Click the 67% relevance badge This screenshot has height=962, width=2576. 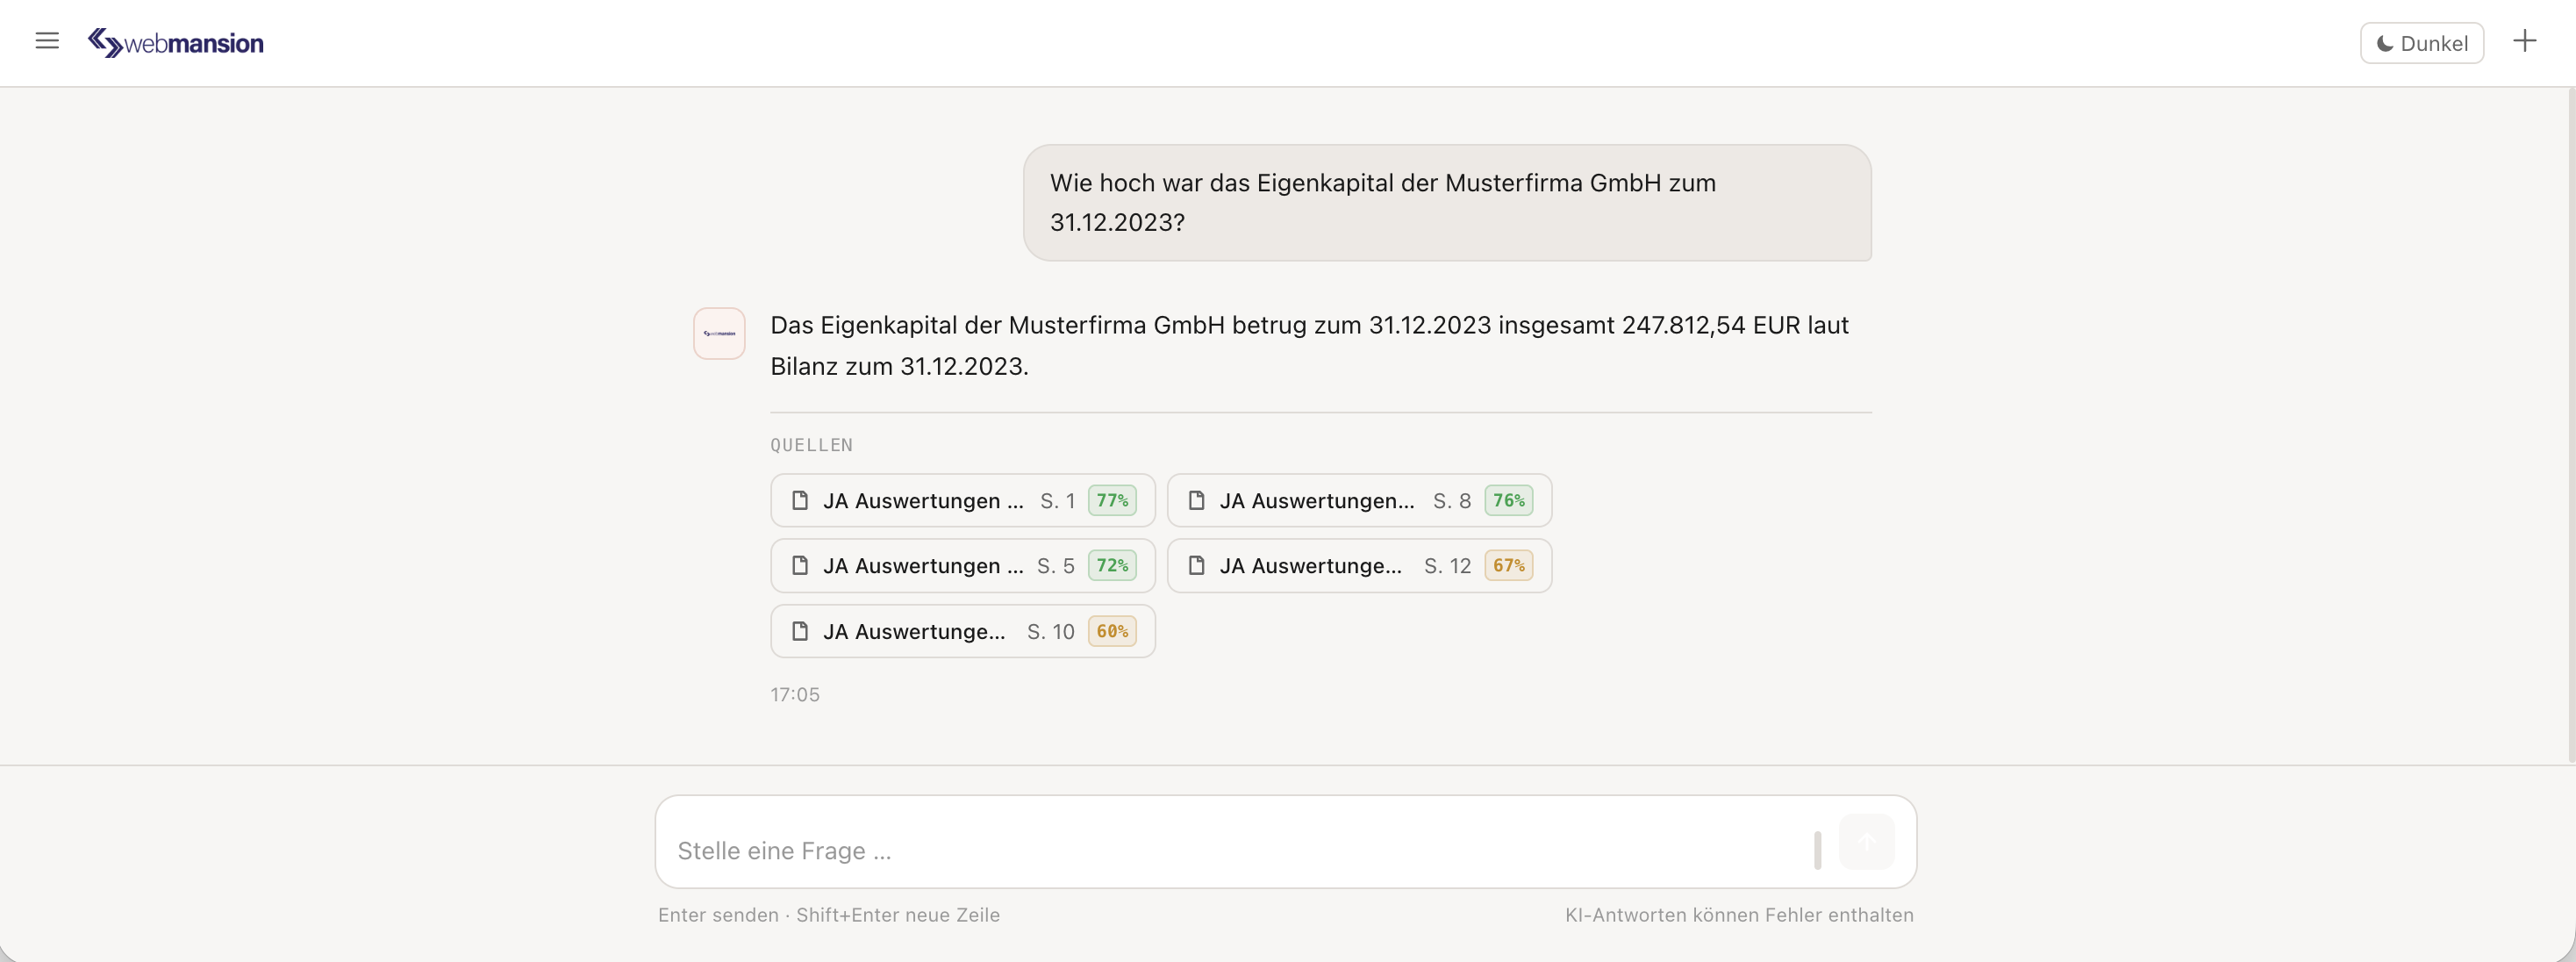click(x=1508, y=565)
